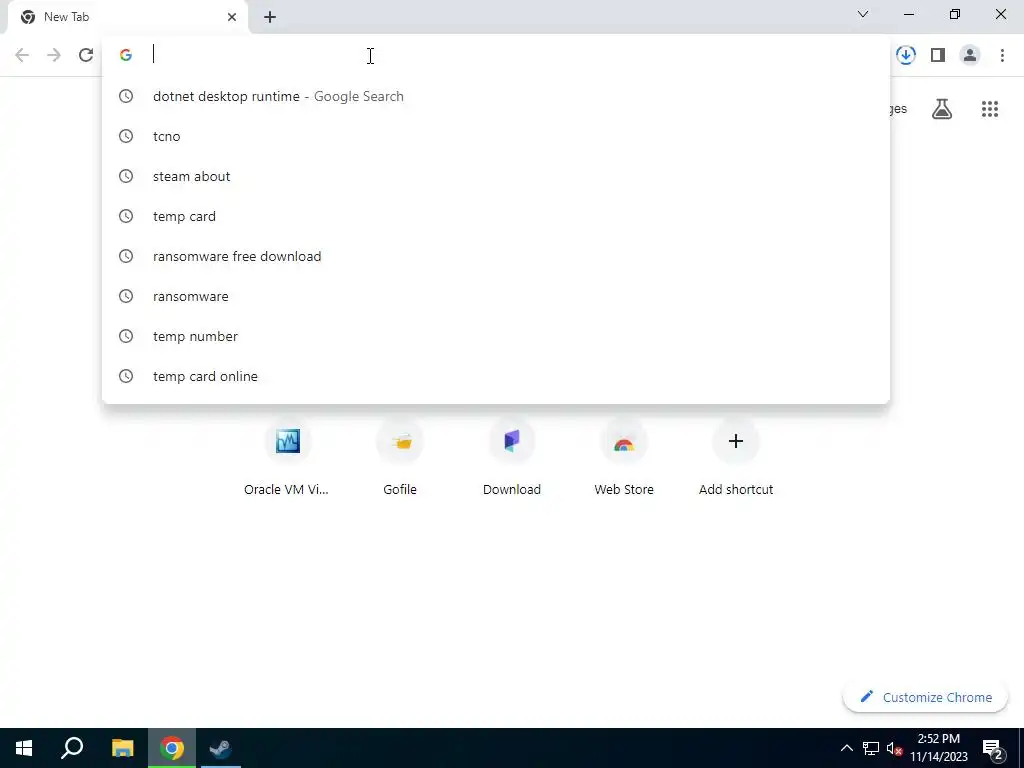Choose the 'tcno' suggestion
The width and height of the screenshot is (1024, 768).
(x=496, y=136)
